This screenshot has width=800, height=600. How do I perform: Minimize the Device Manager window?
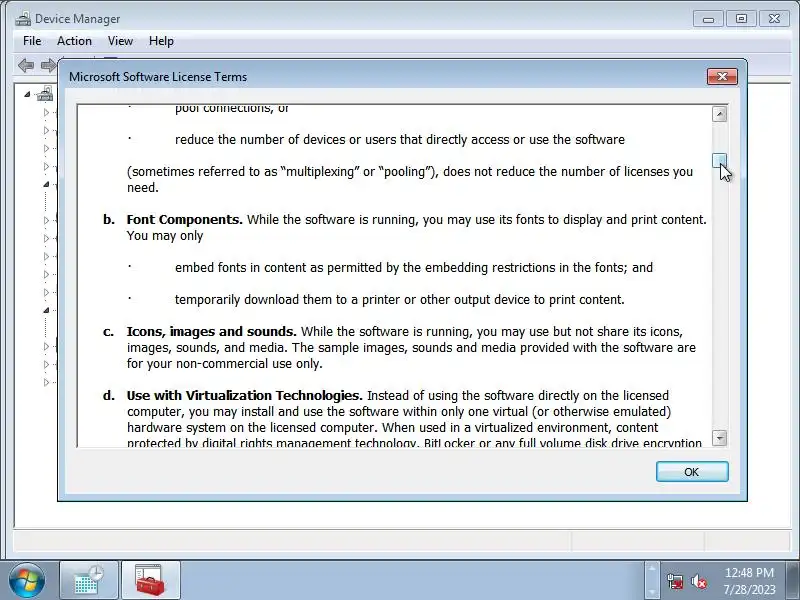click(x=708, y=19)
